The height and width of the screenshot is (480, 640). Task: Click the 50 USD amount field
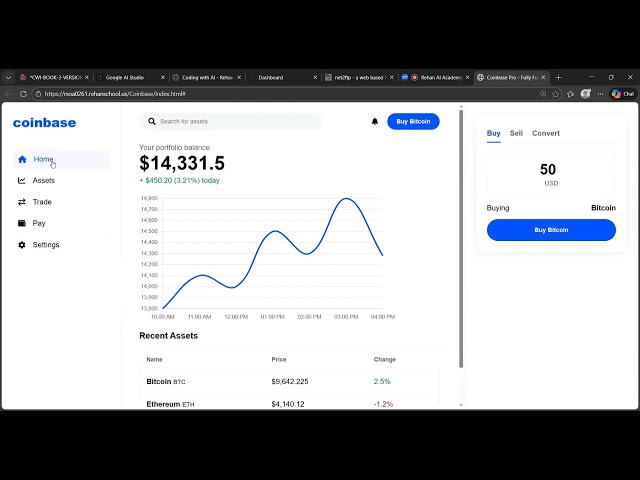click(551, 175)
